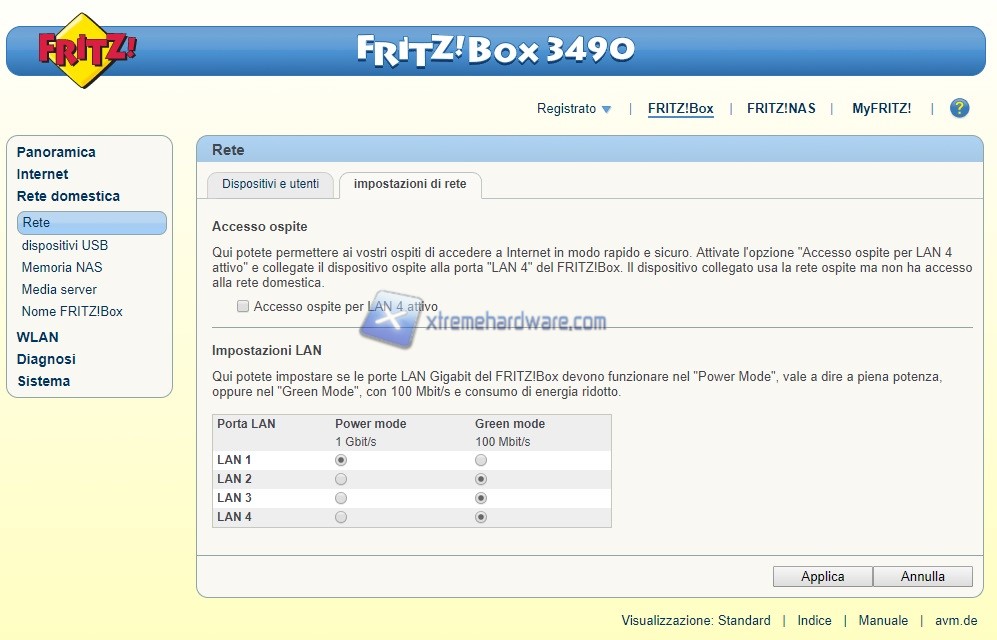Open the avm.de website link

957,620
